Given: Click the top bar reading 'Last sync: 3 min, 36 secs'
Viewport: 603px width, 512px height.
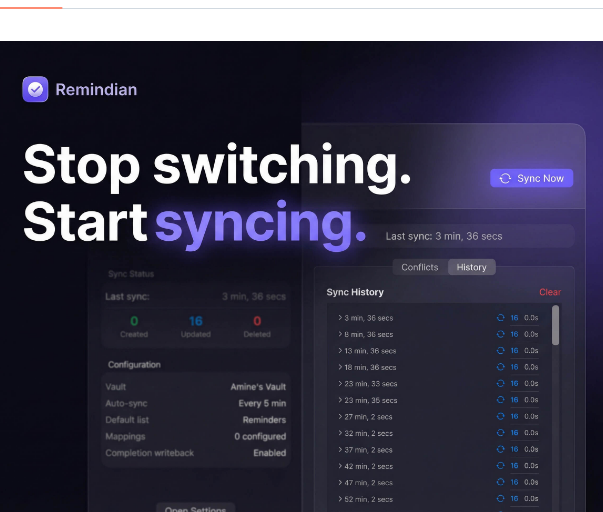Looking at the screenshot, I should point(444,236).
